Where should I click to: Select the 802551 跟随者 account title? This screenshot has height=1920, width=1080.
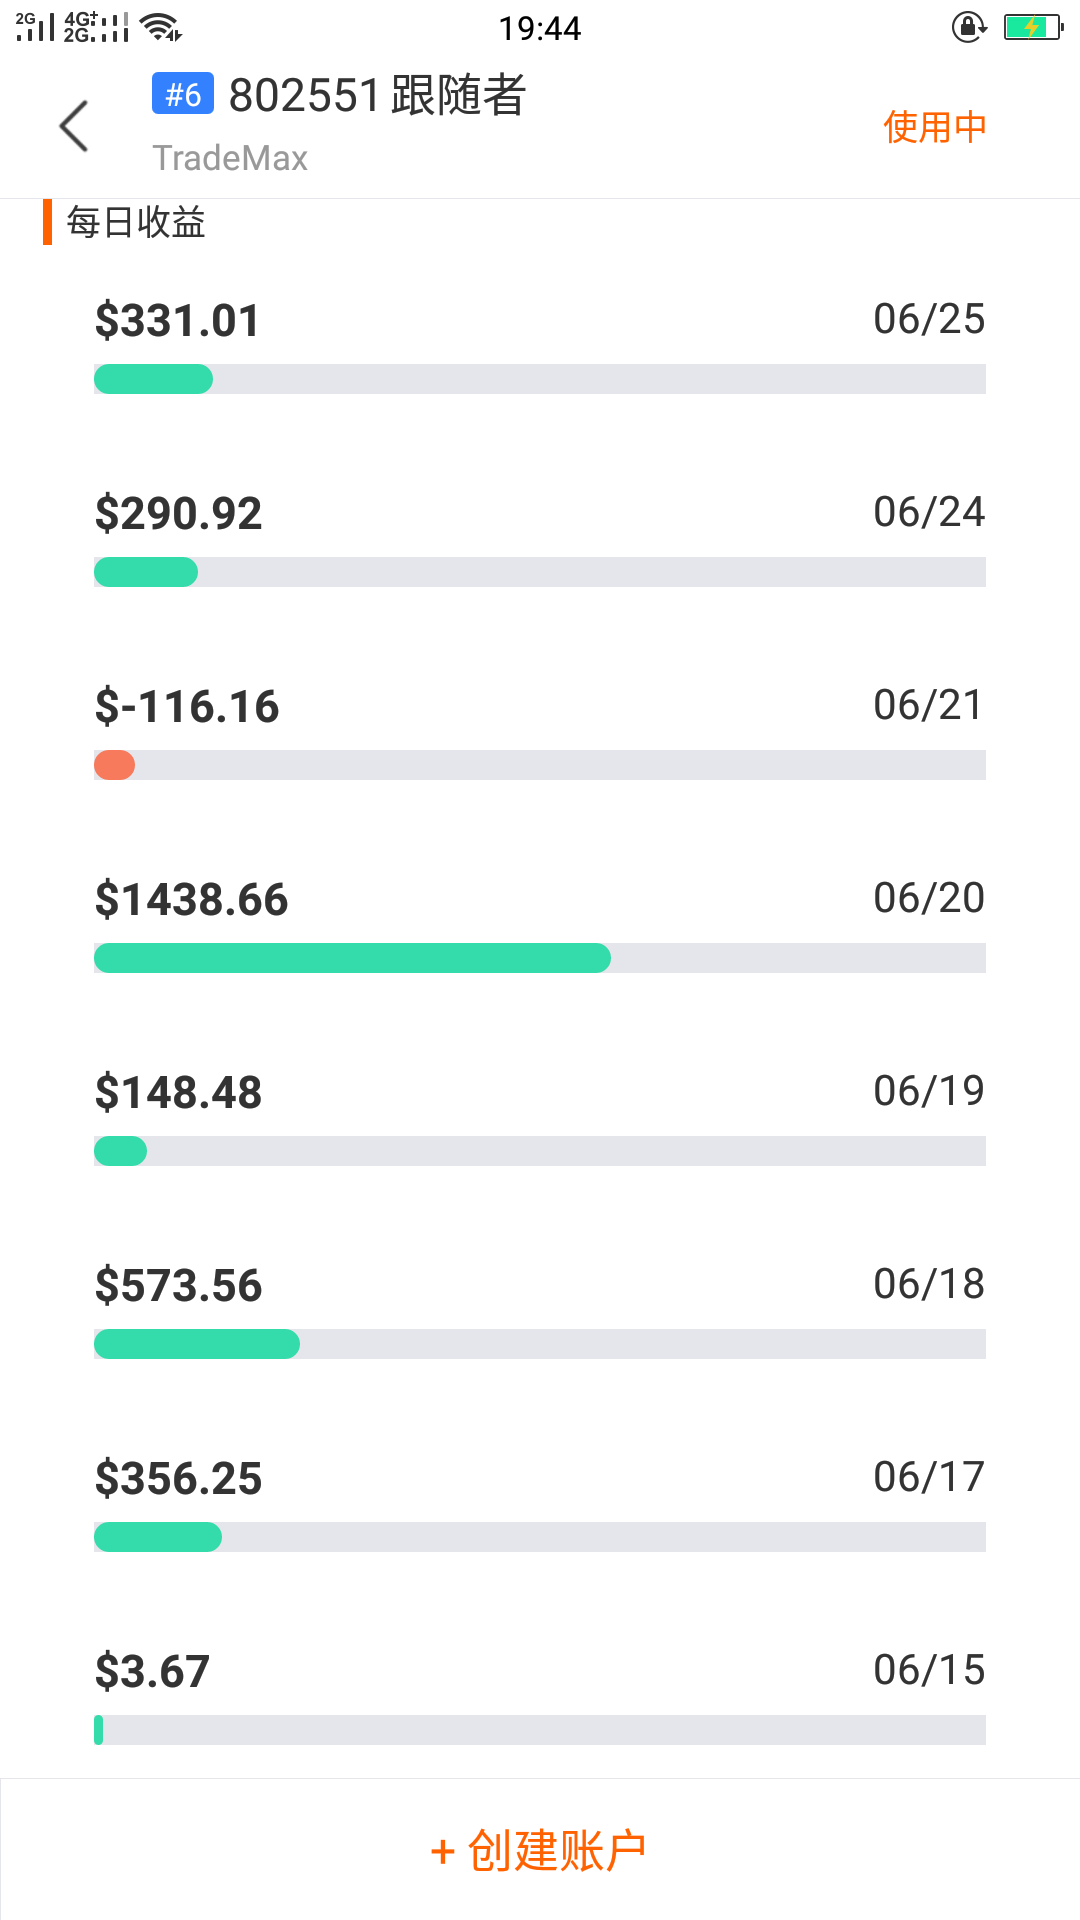377,95
